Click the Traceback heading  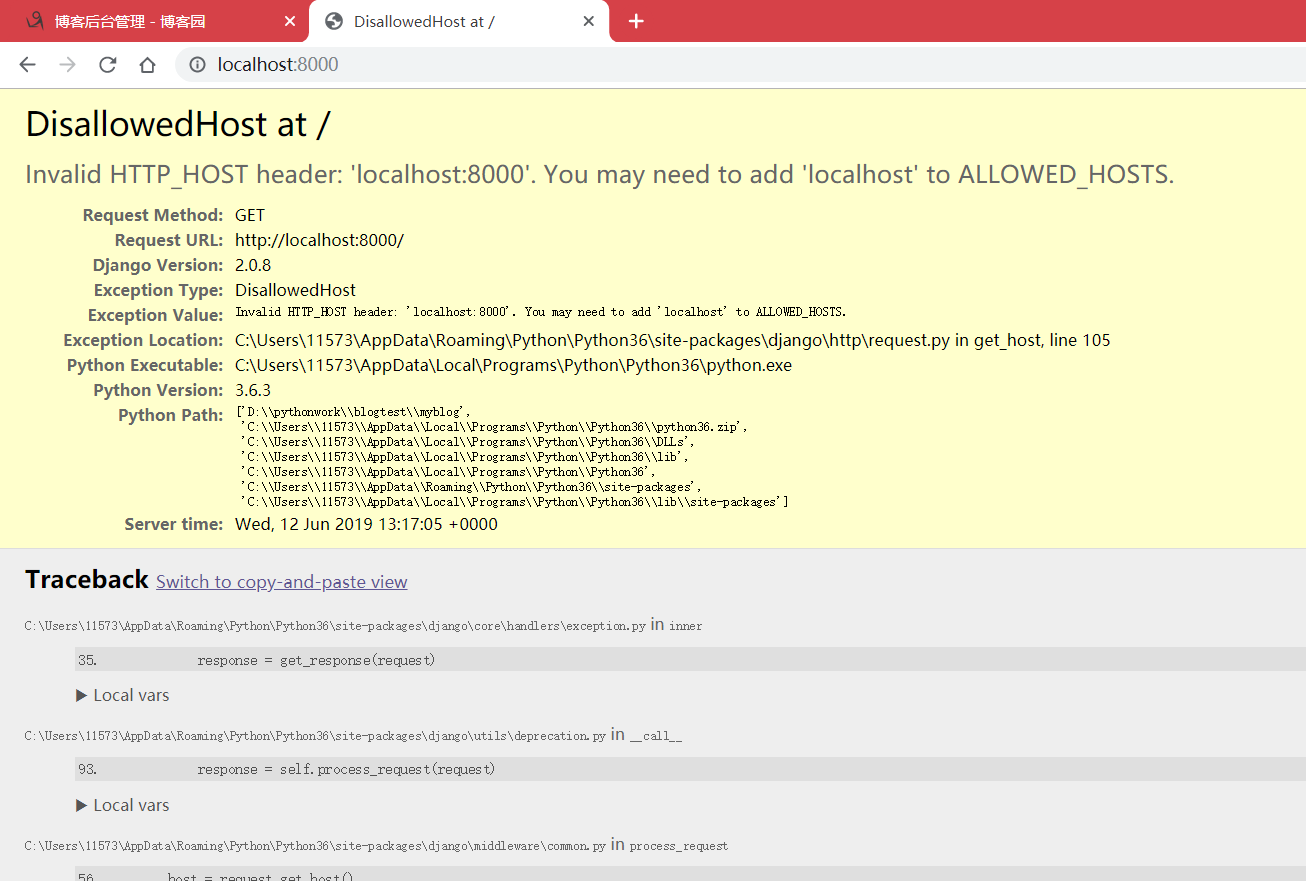tap(87, 580)
